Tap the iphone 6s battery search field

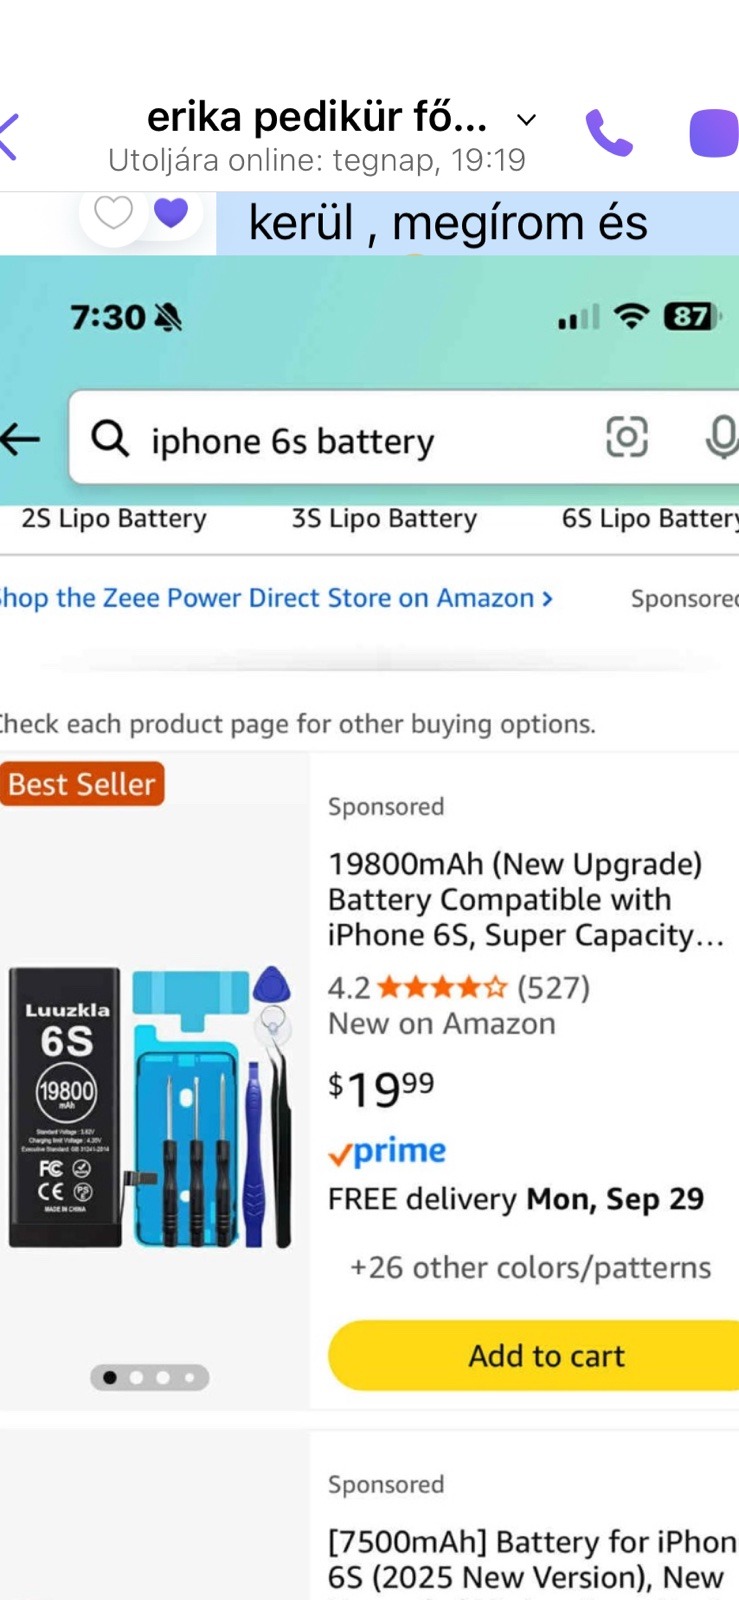pyautogui.click(x=370, y=441)
